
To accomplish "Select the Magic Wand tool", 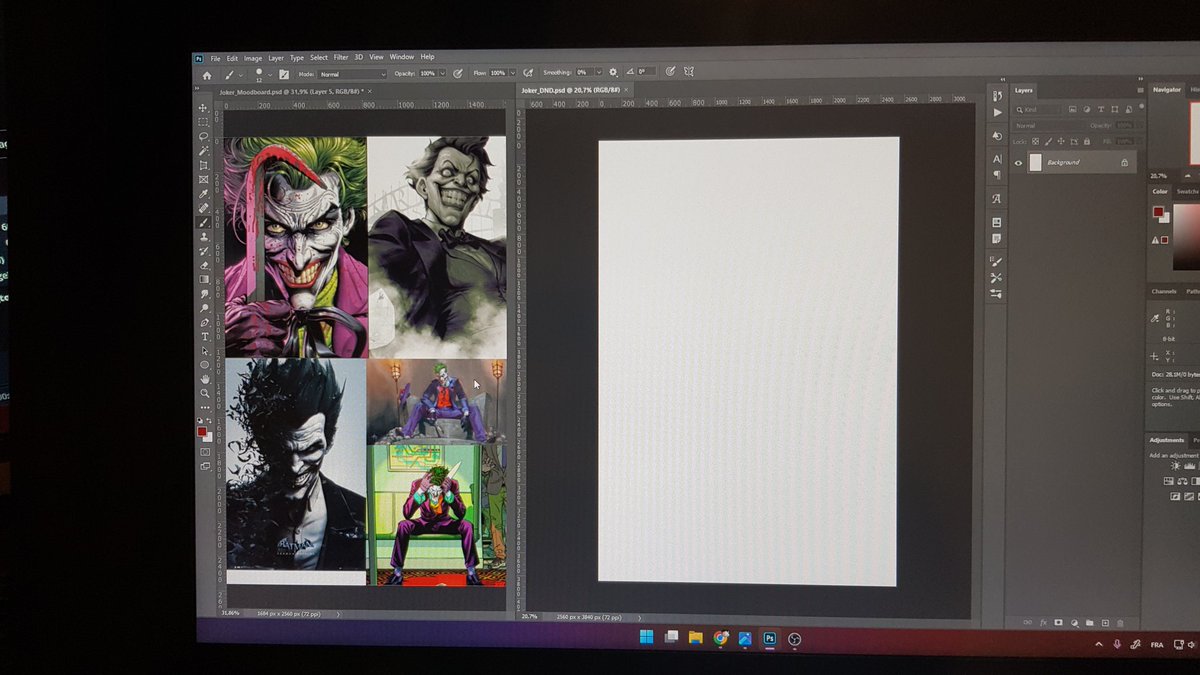I will (x=204, y=151).
